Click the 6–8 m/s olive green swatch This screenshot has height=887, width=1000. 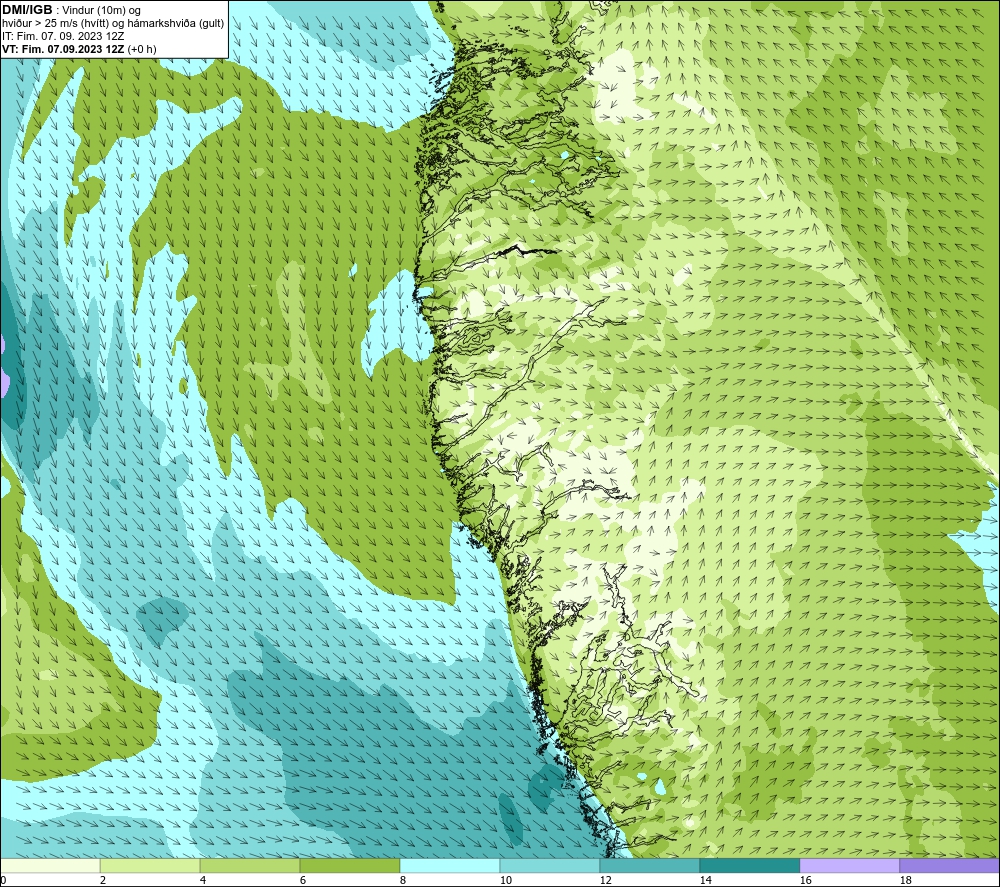pos(349,865)
